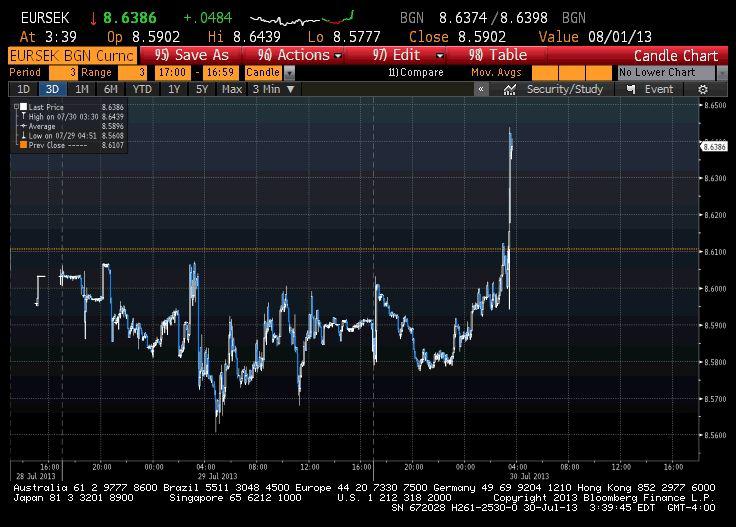Image resolution: width=736 pixels, height=527 pixels.
Task: Click the third Mov. Avgs input box
Action: [x=599, y=73]
